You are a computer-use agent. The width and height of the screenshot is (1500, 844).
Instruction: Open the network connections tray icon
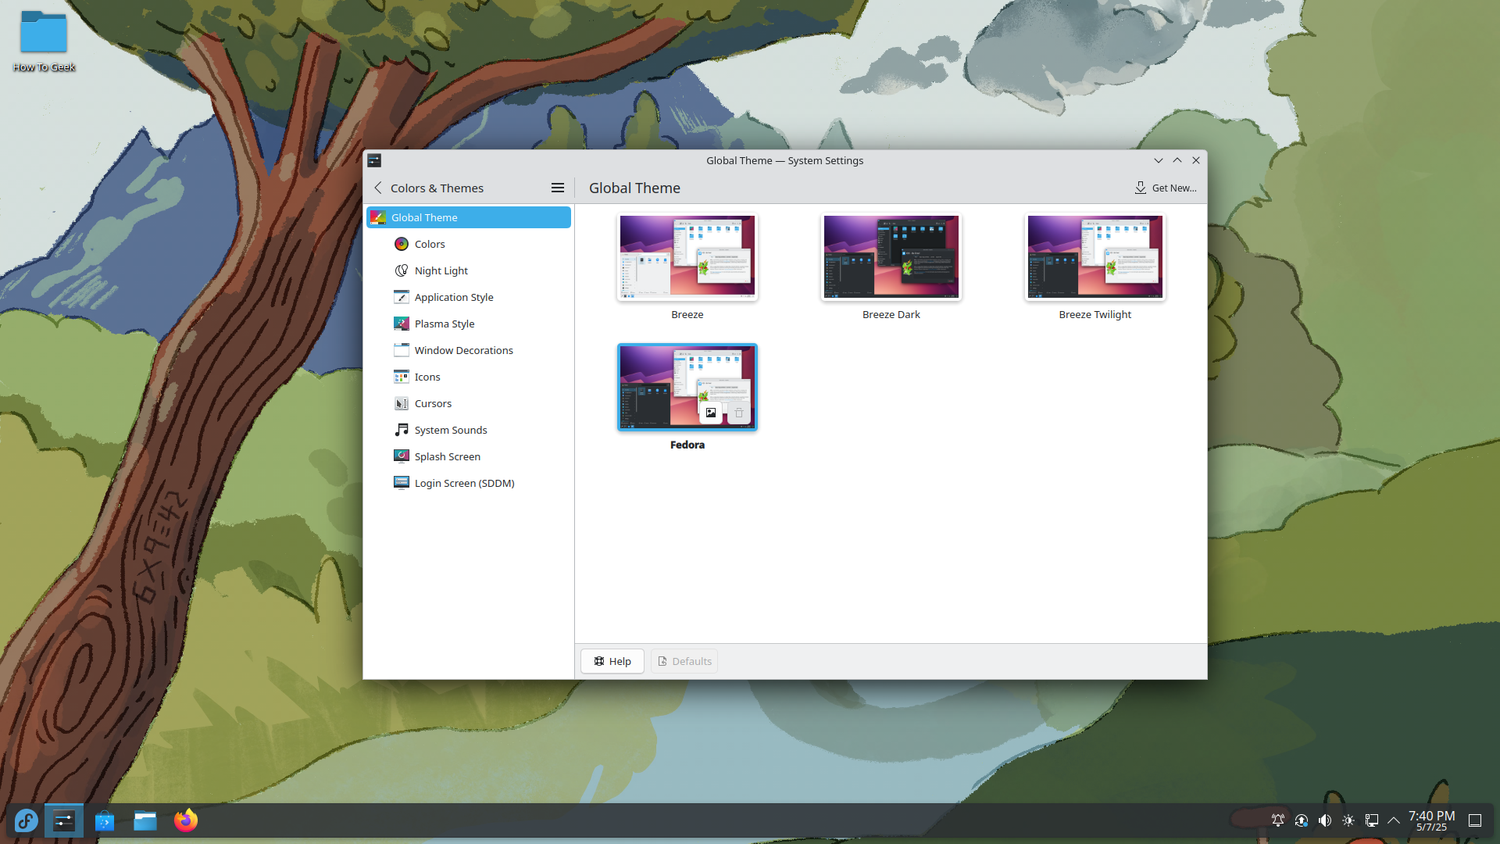point(1371,821)
